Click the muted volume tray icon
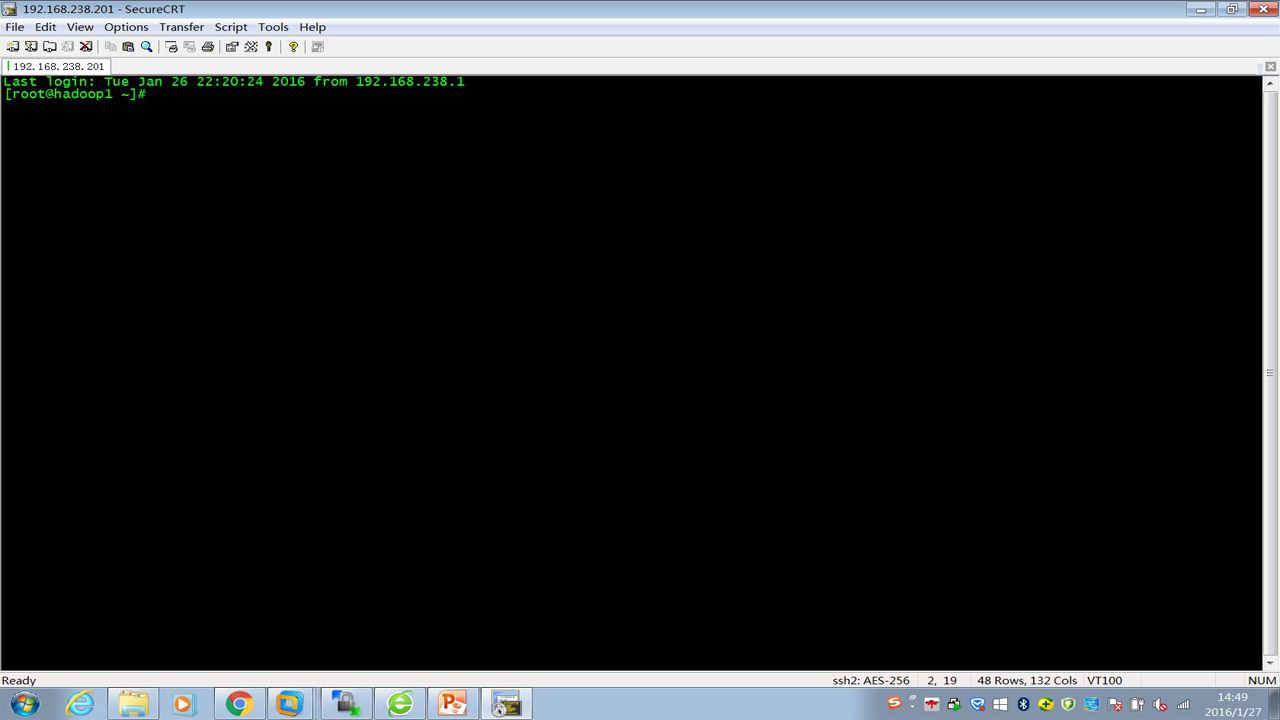Image resolution: width=1280 pixels, height=720 pixels. (x=1160, y=704)
